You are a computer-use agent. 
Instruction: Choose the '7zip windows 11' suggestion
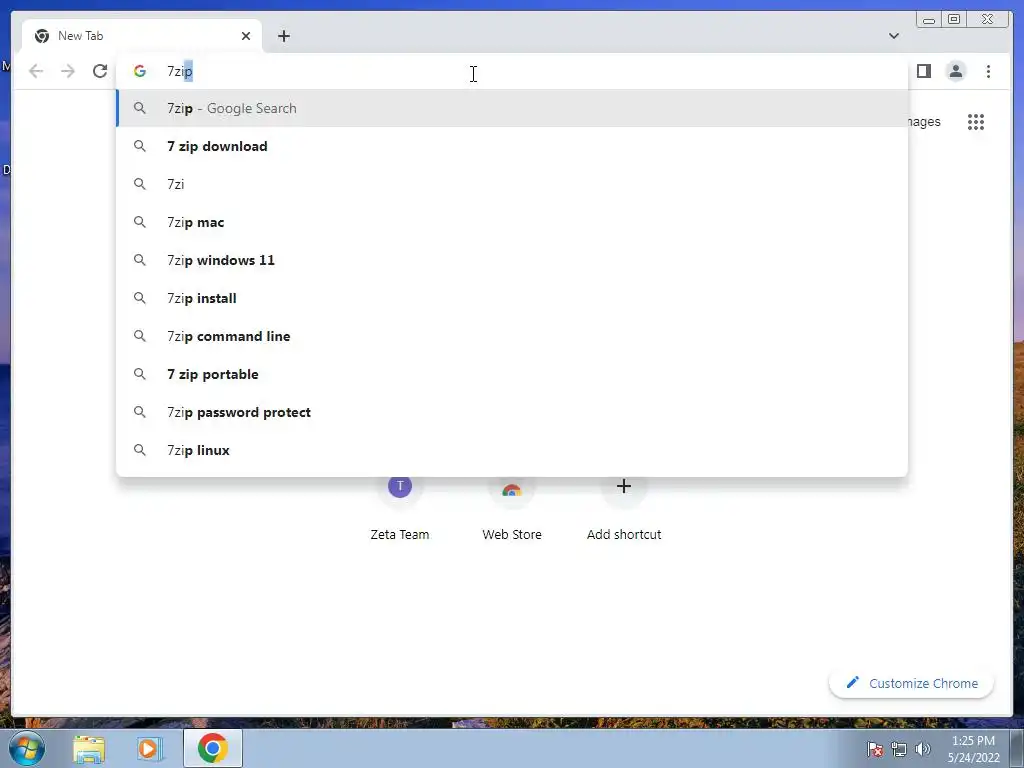coord(512,260)
